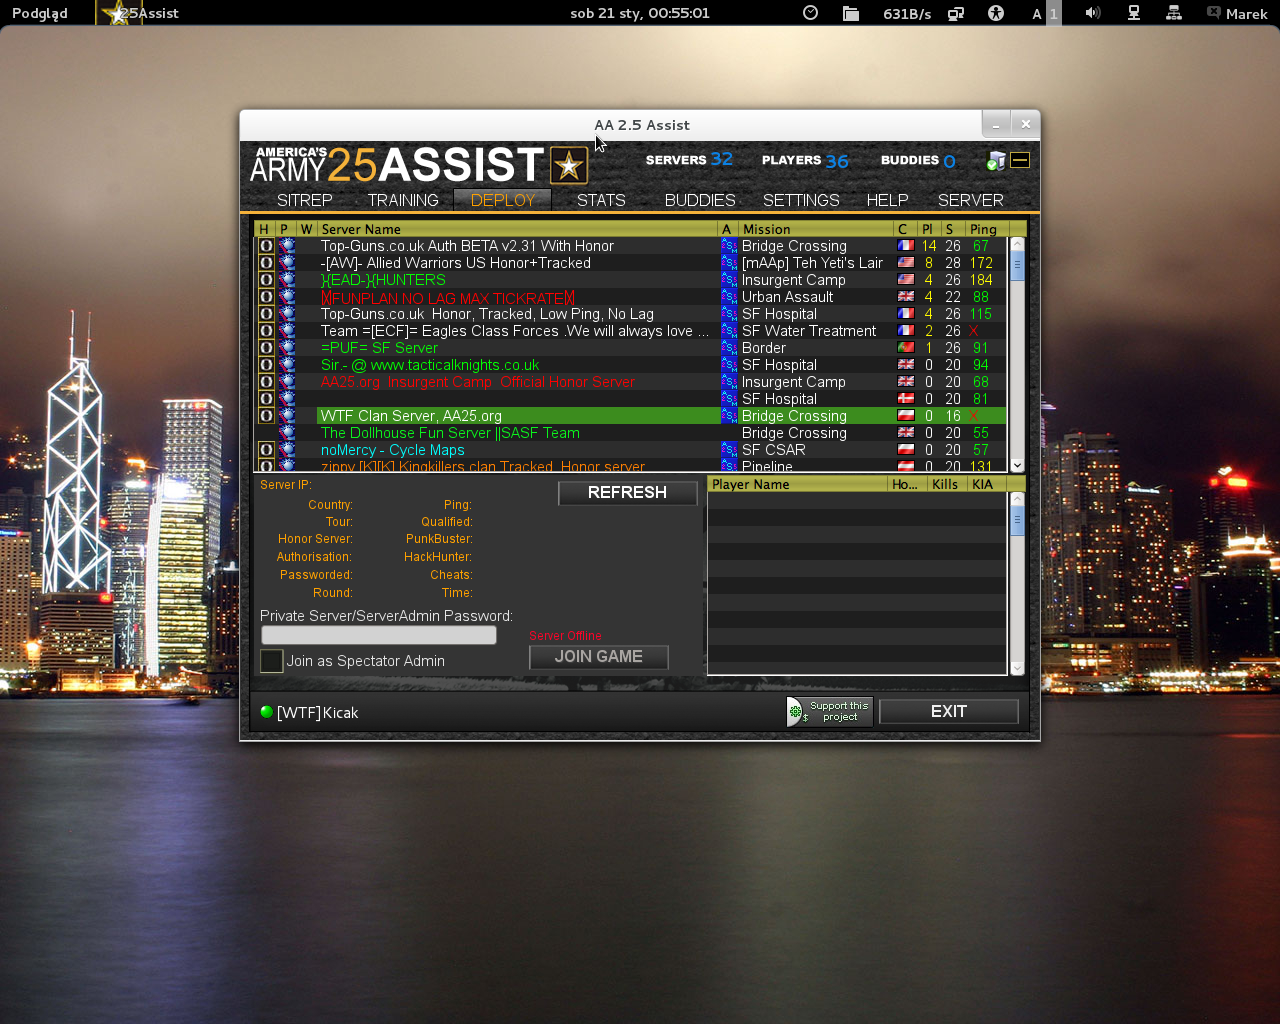Click honor icon of =PUF= SF Server row

tap(266, 348)
